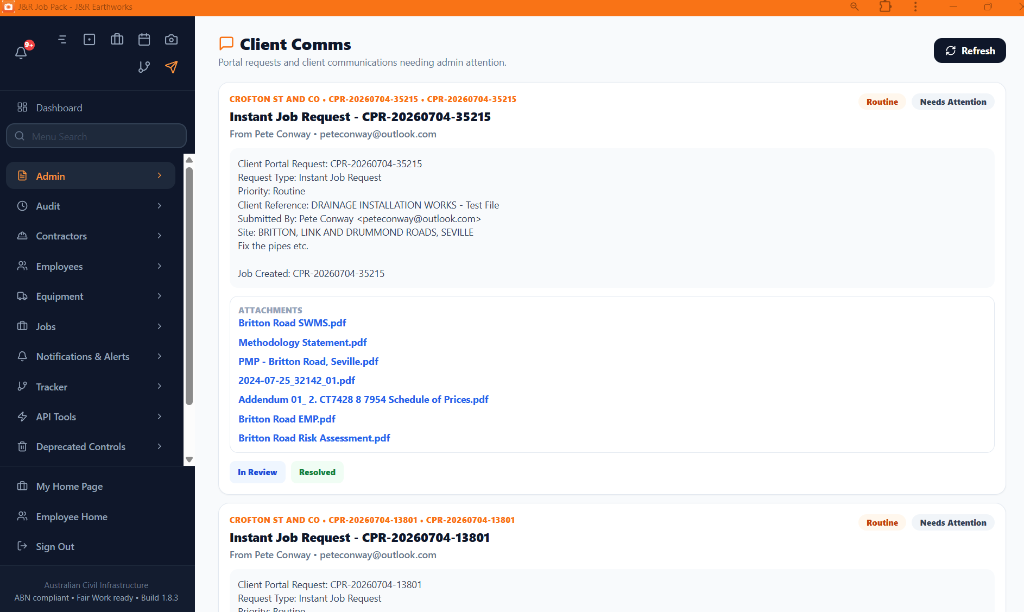Mark CPR-20260704-35215 request as In Review
Image resolution: width=1024 pixels, height=612 pixels.
[x=257, y=472]
